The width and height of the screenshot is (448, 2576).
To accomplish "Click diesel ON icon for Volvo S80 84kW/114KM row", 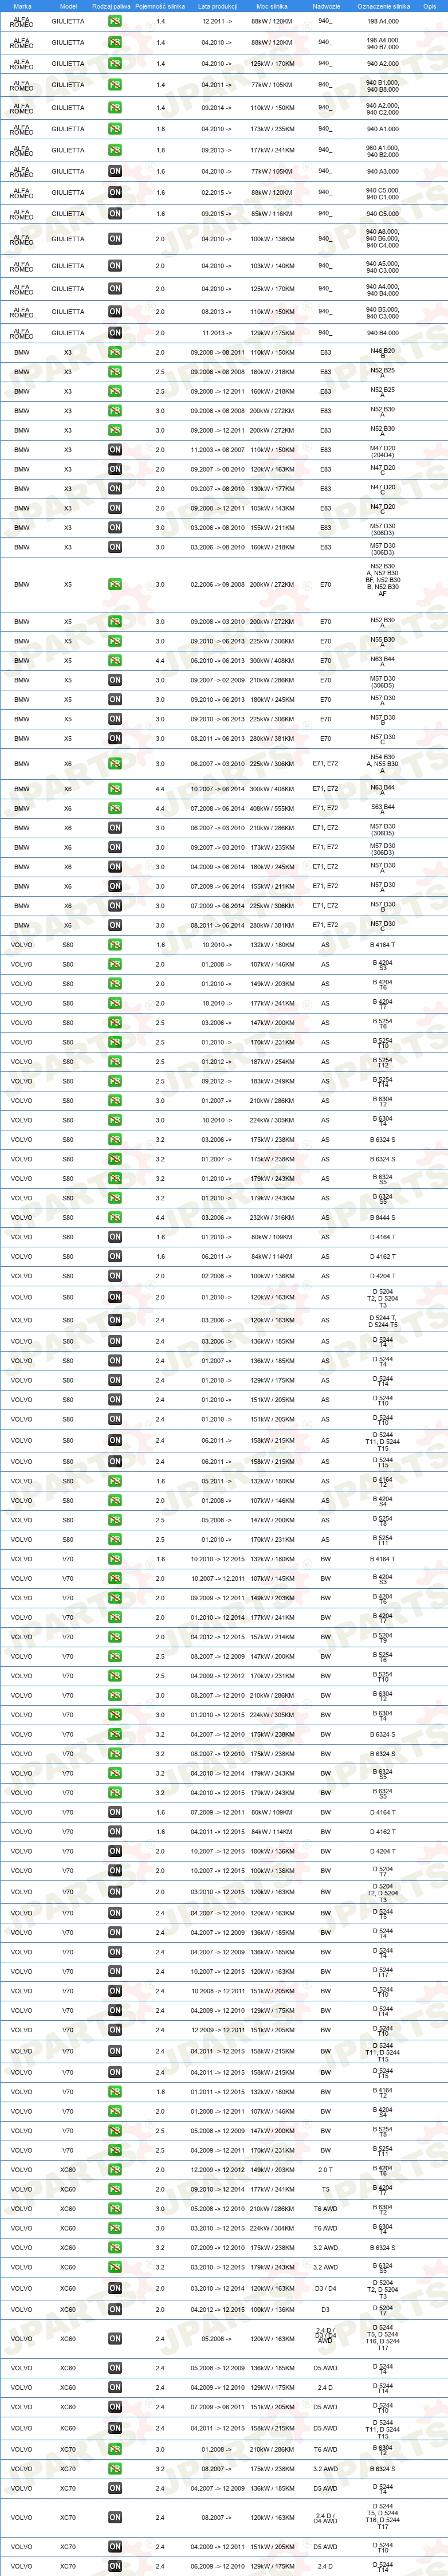I will [115, 1256].
